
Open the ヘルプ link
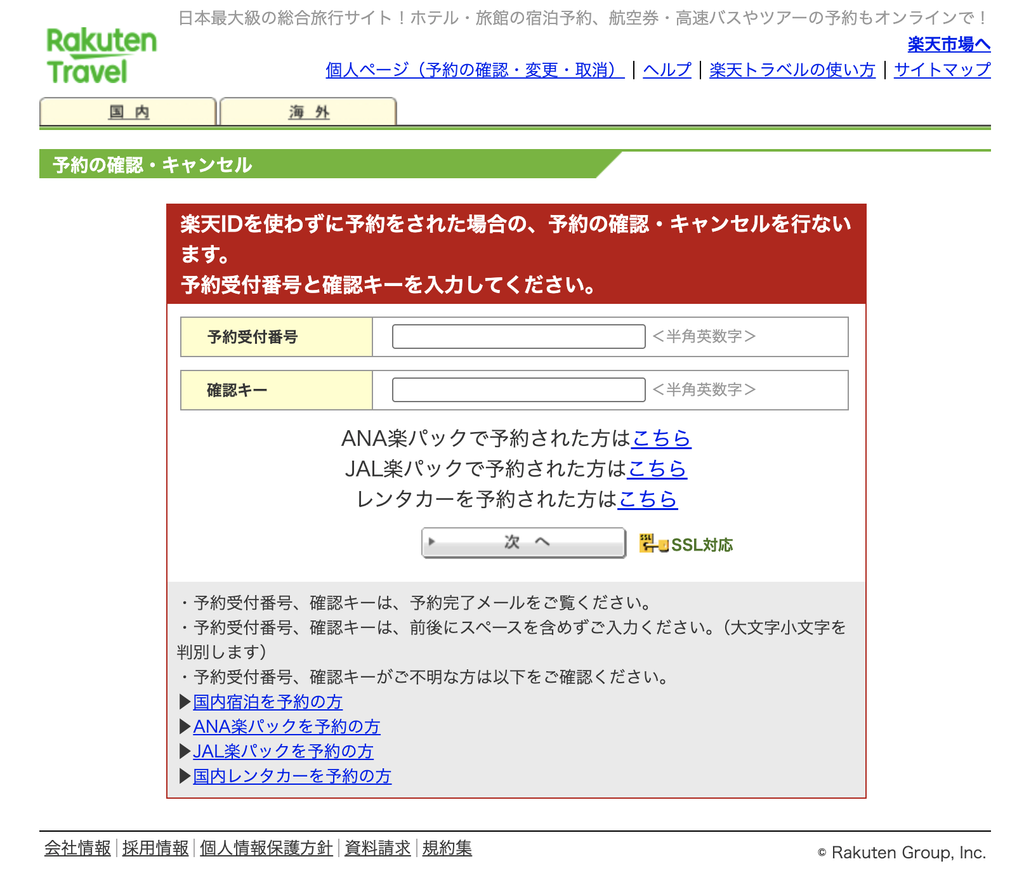tap(667, 70)
